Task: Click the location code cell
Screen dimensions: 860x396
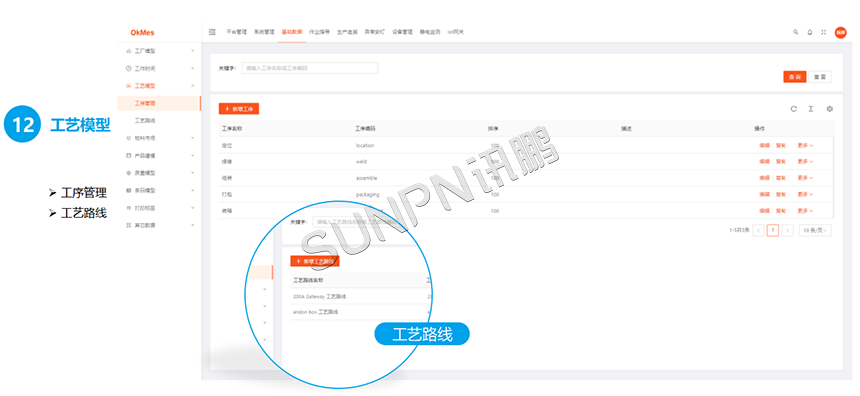Action: (x=365, y=145)
